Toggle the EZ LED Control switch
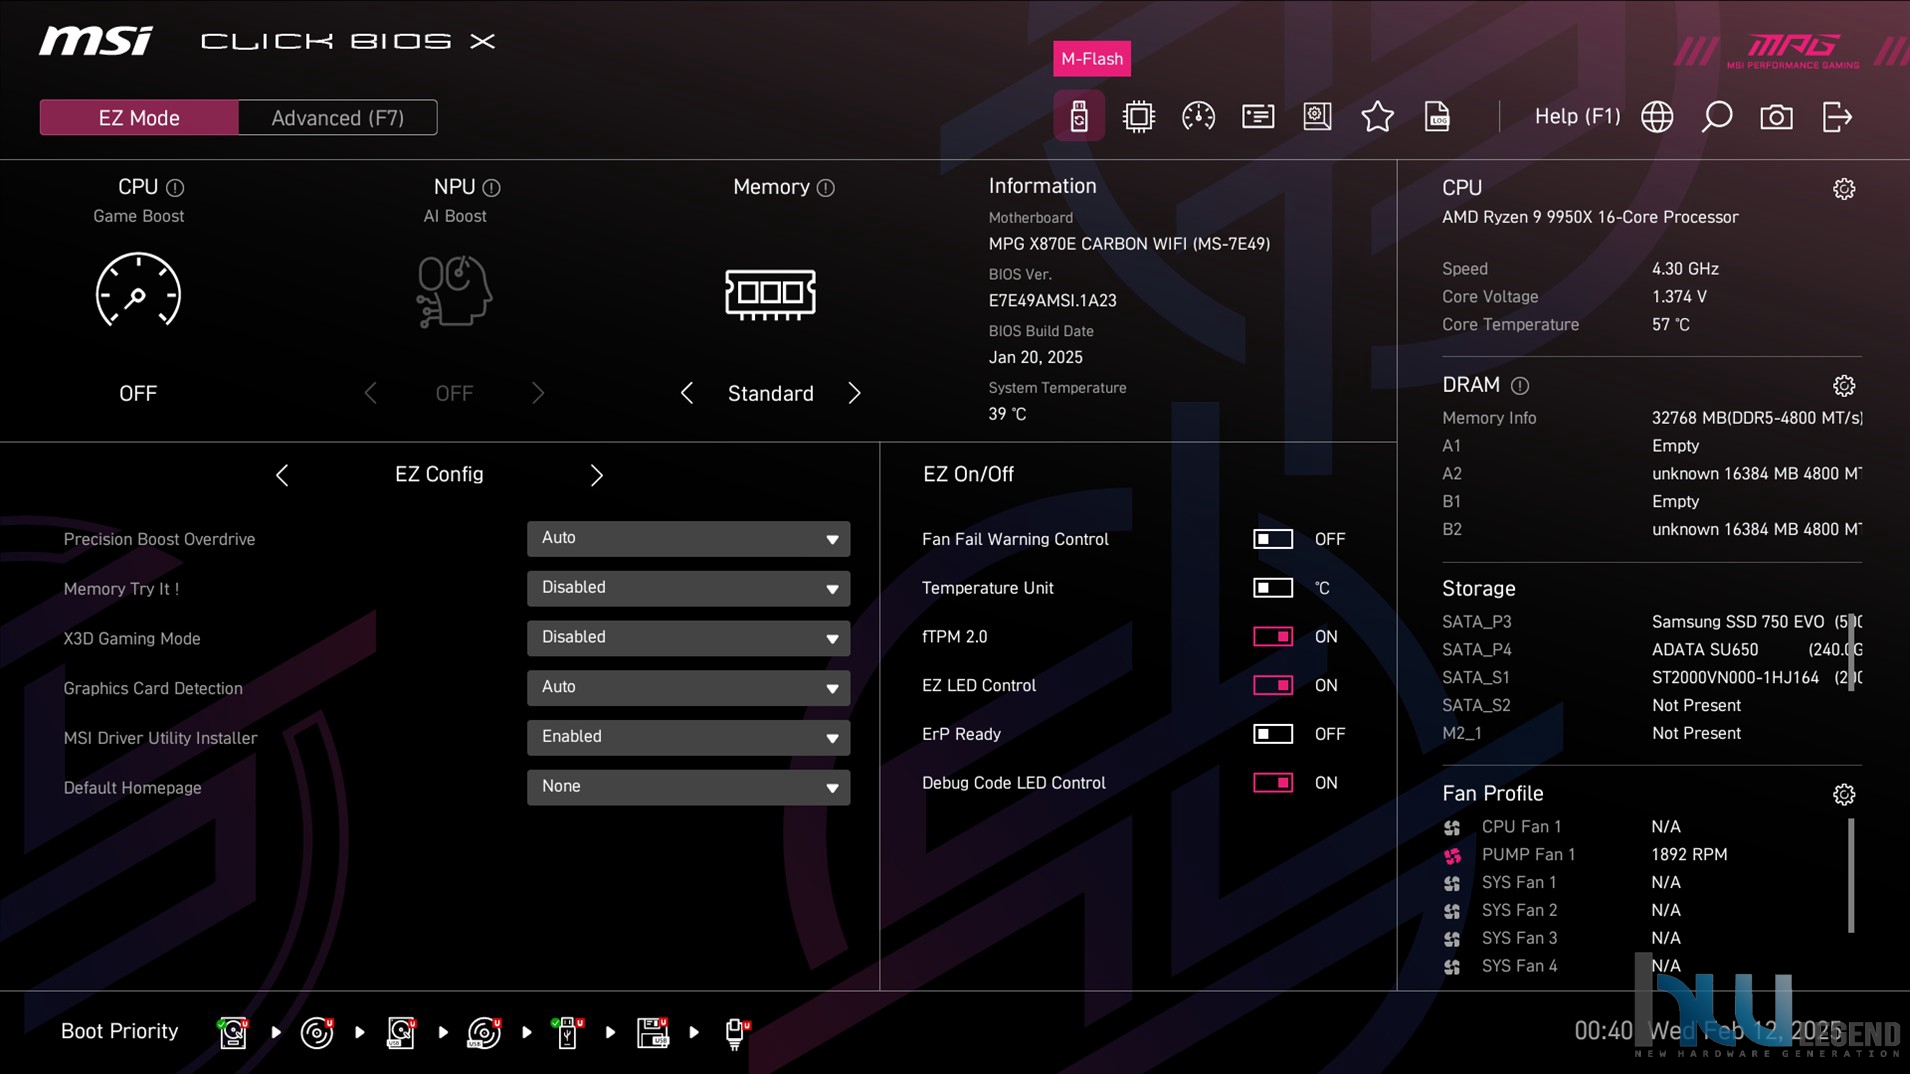The width and height of the screenshot is (1910, 1074). pos(1273,685)
